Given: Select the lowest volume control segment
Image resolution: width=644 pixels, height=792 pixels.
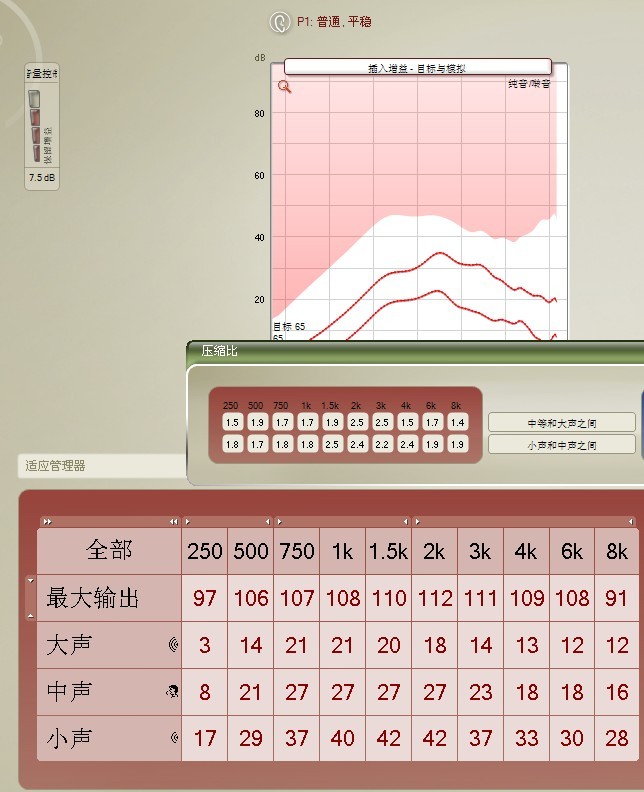Looking at the screenshot, I should tap(36, 154).
